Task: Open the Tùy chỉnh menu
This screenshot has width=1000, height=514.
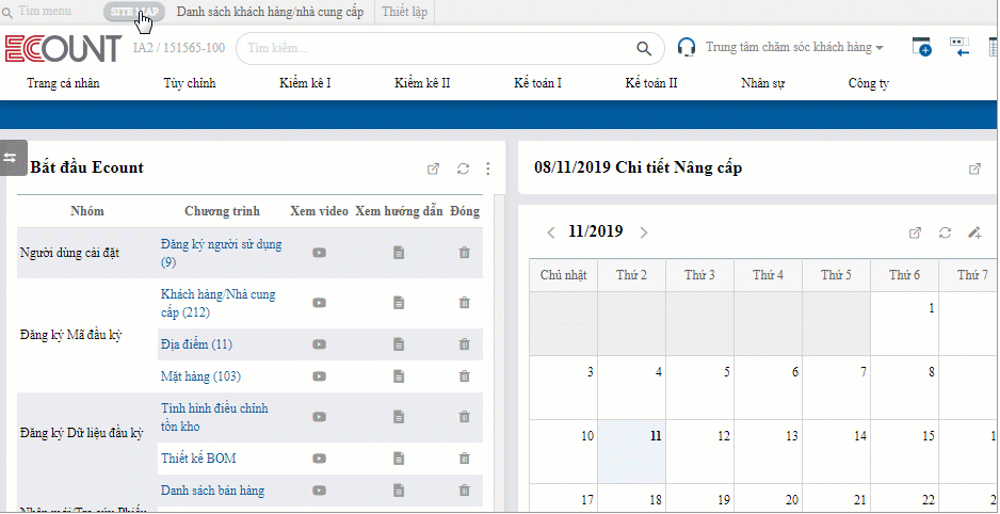Action: tap(189, 84)
